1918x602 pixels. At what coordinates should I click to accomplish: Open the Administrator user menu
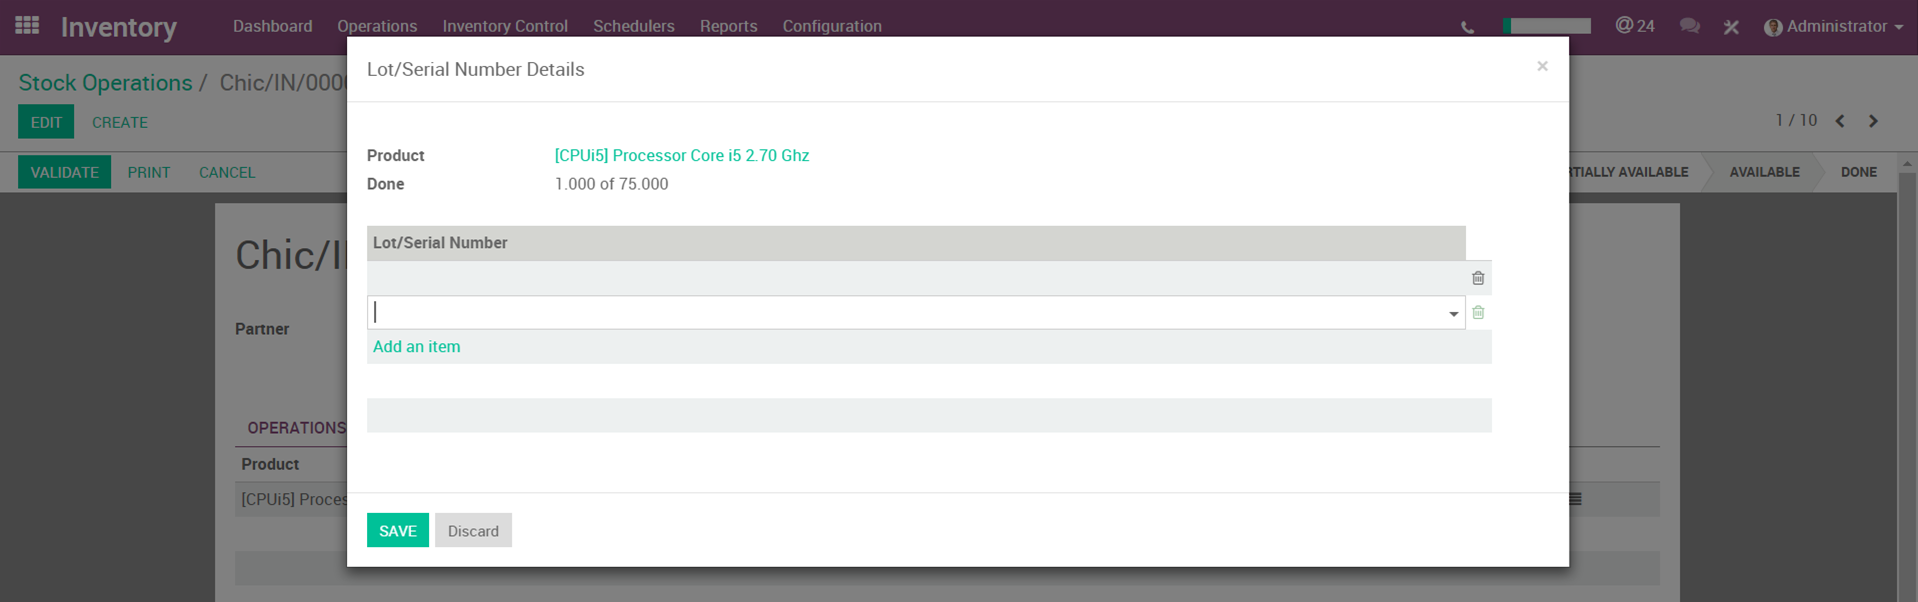(1833, 26)
